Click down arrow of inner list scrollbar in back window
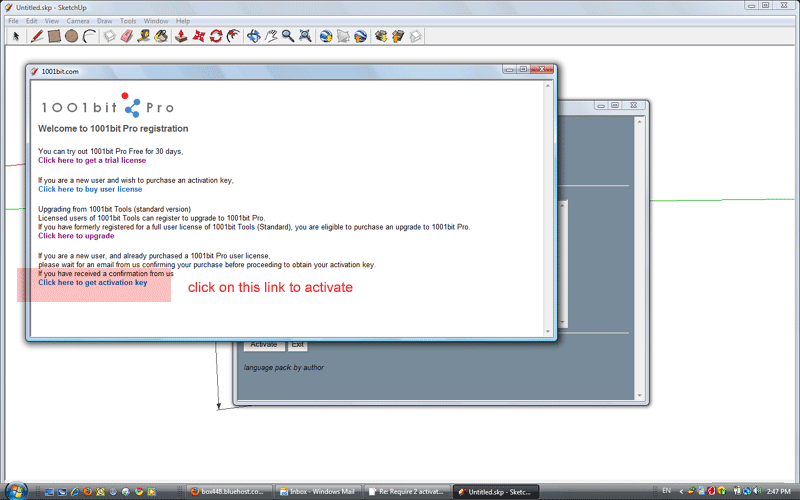Screen dimensions: 800x500 (x=563, y=322)
